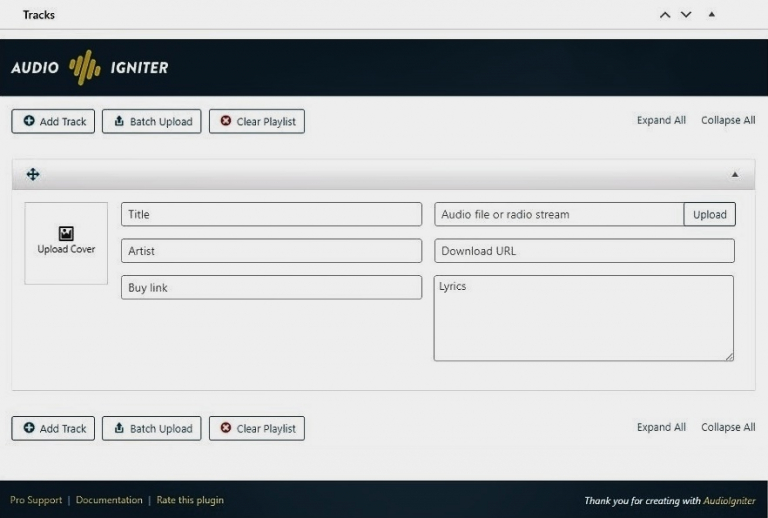Open the Documentation footer link
Image resolution: width=768 pixels, height=518 pixels.
click(109, 500)
